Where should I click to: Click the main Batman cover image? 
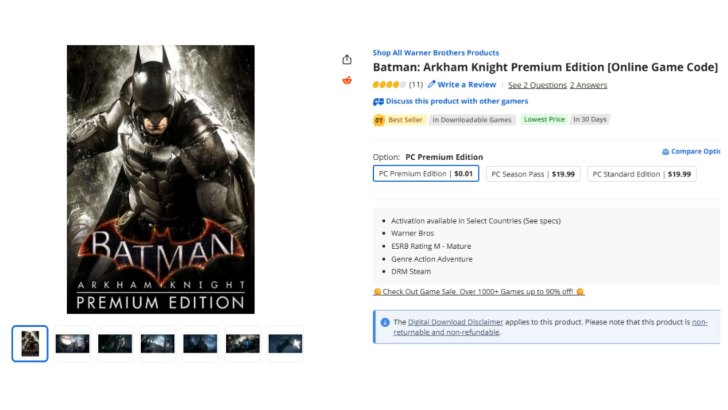[161, 180]
